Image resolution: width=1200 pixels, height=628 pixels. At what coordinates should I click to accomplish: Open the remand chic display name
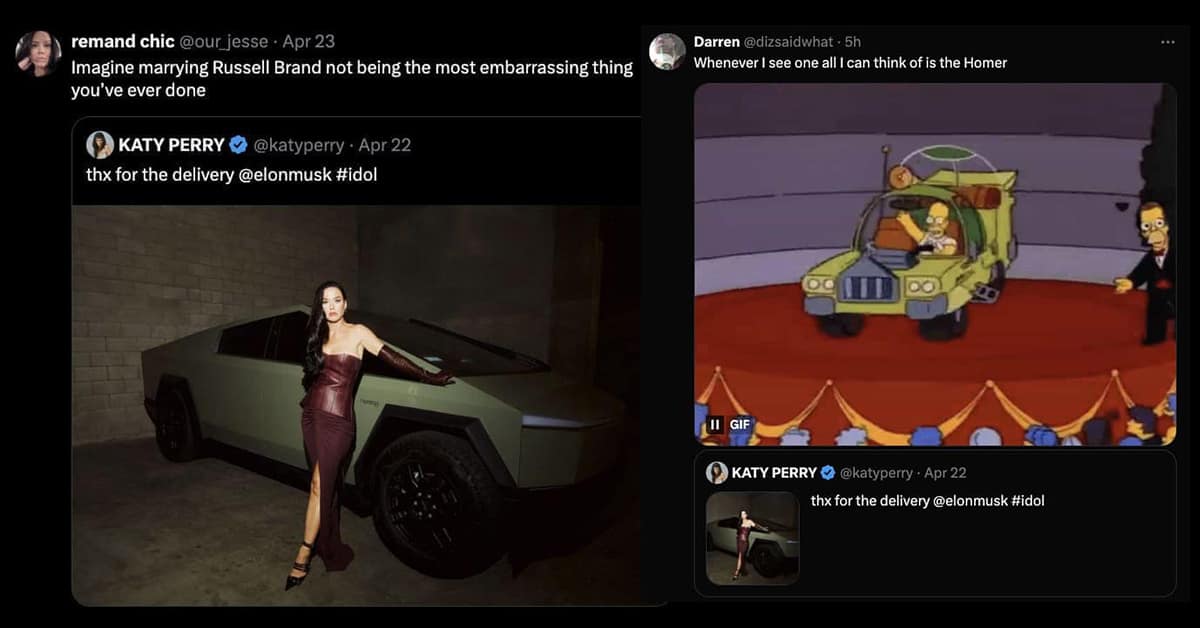pos(122,41)
